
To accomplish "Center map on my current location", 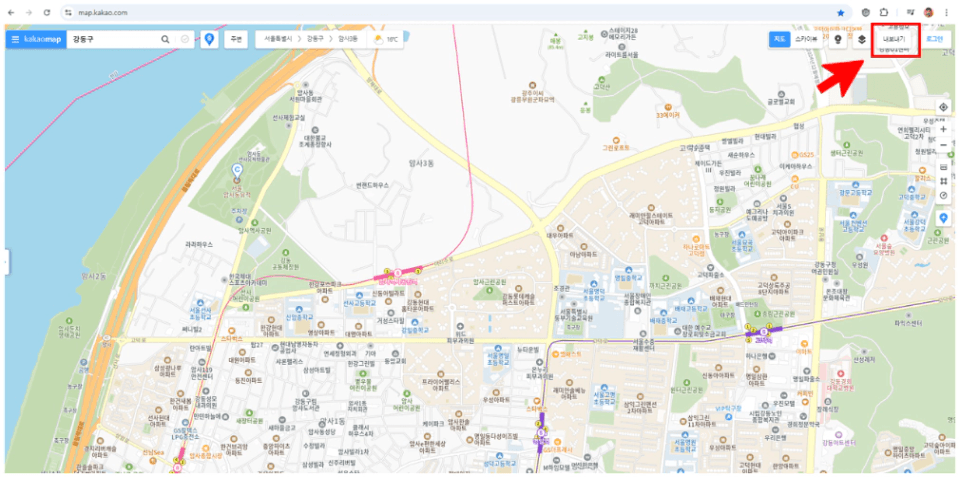I will 943,107.
